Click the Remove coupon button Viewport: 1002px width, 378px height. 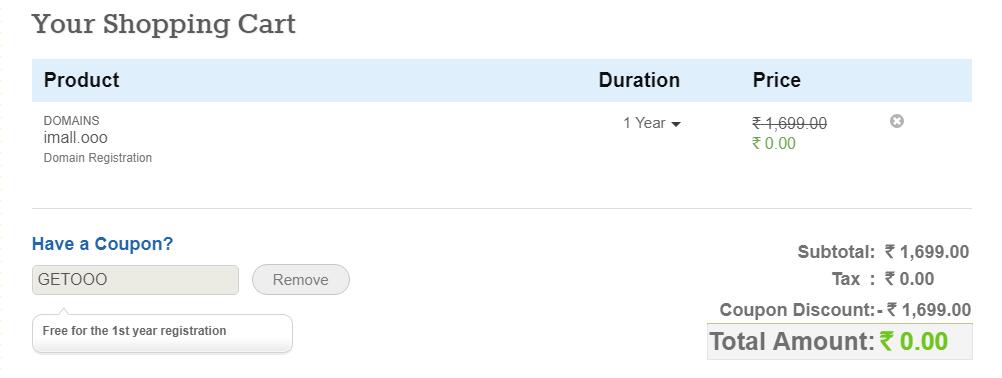(301, 280)
